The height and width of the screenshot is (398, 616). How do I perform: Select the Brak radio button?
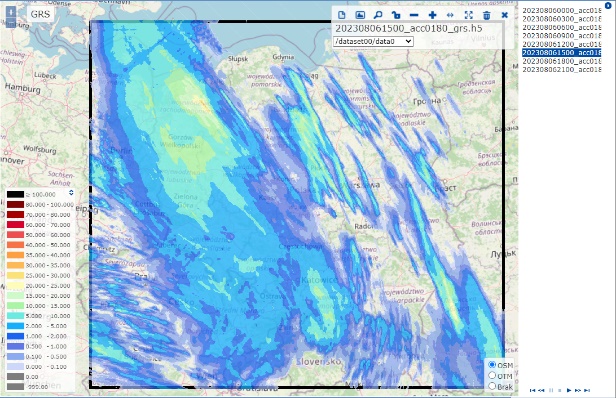point(492,386)
